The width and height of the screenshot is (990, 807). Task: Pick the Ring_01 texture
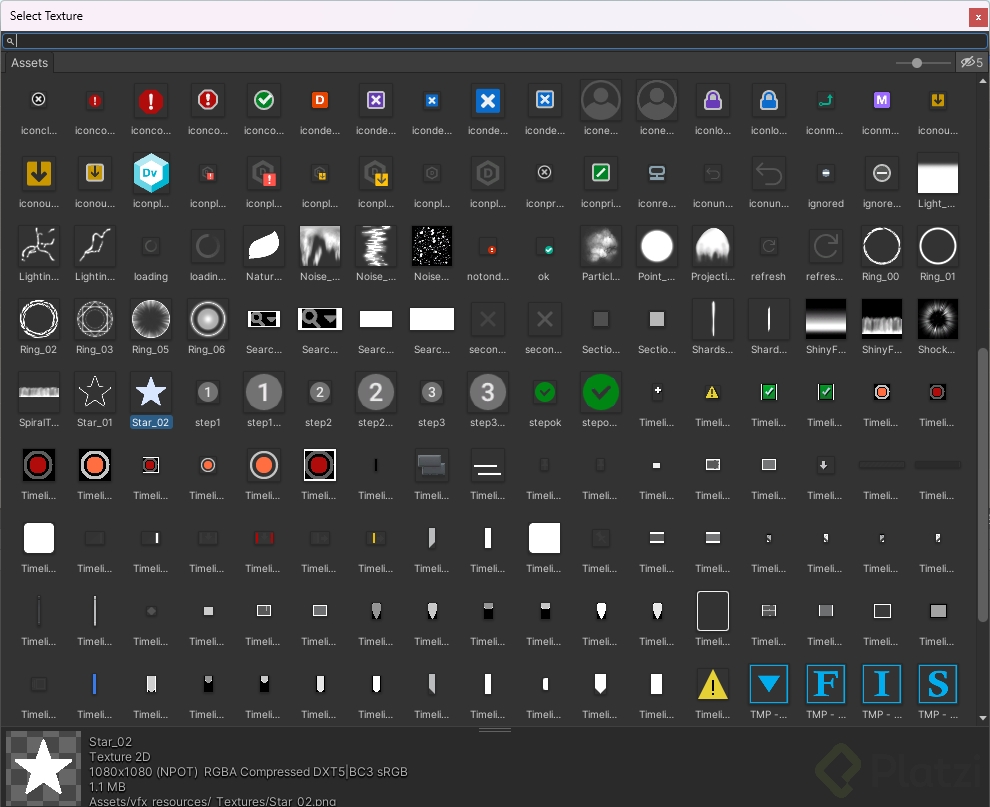click(938, 246)
